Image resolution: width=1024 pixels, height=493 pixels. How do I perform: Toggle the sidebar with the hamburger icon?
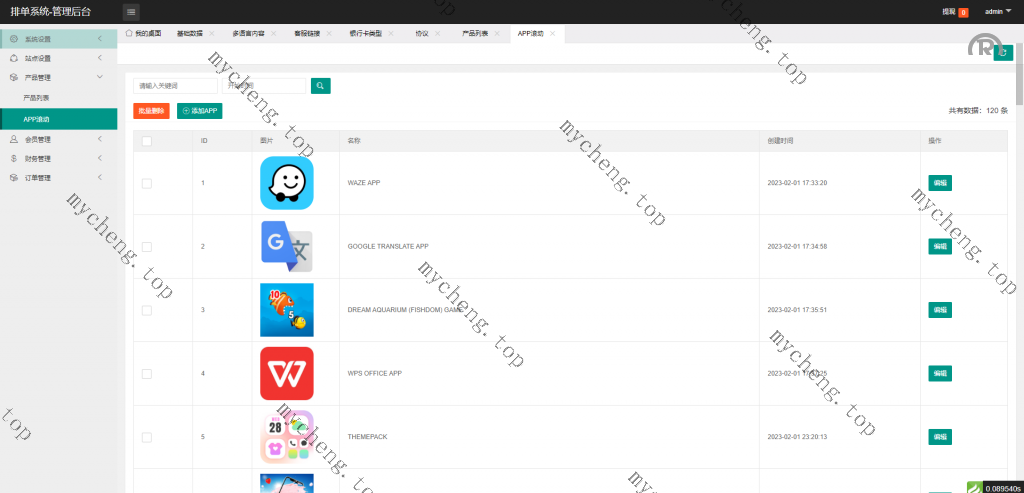tap(131, 12)
